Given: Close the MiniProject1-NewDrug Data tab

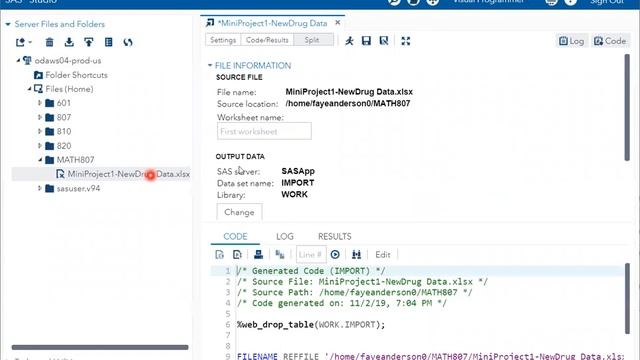Looking at the screenshot, I should pyautogui.click(x=338, y=22).
